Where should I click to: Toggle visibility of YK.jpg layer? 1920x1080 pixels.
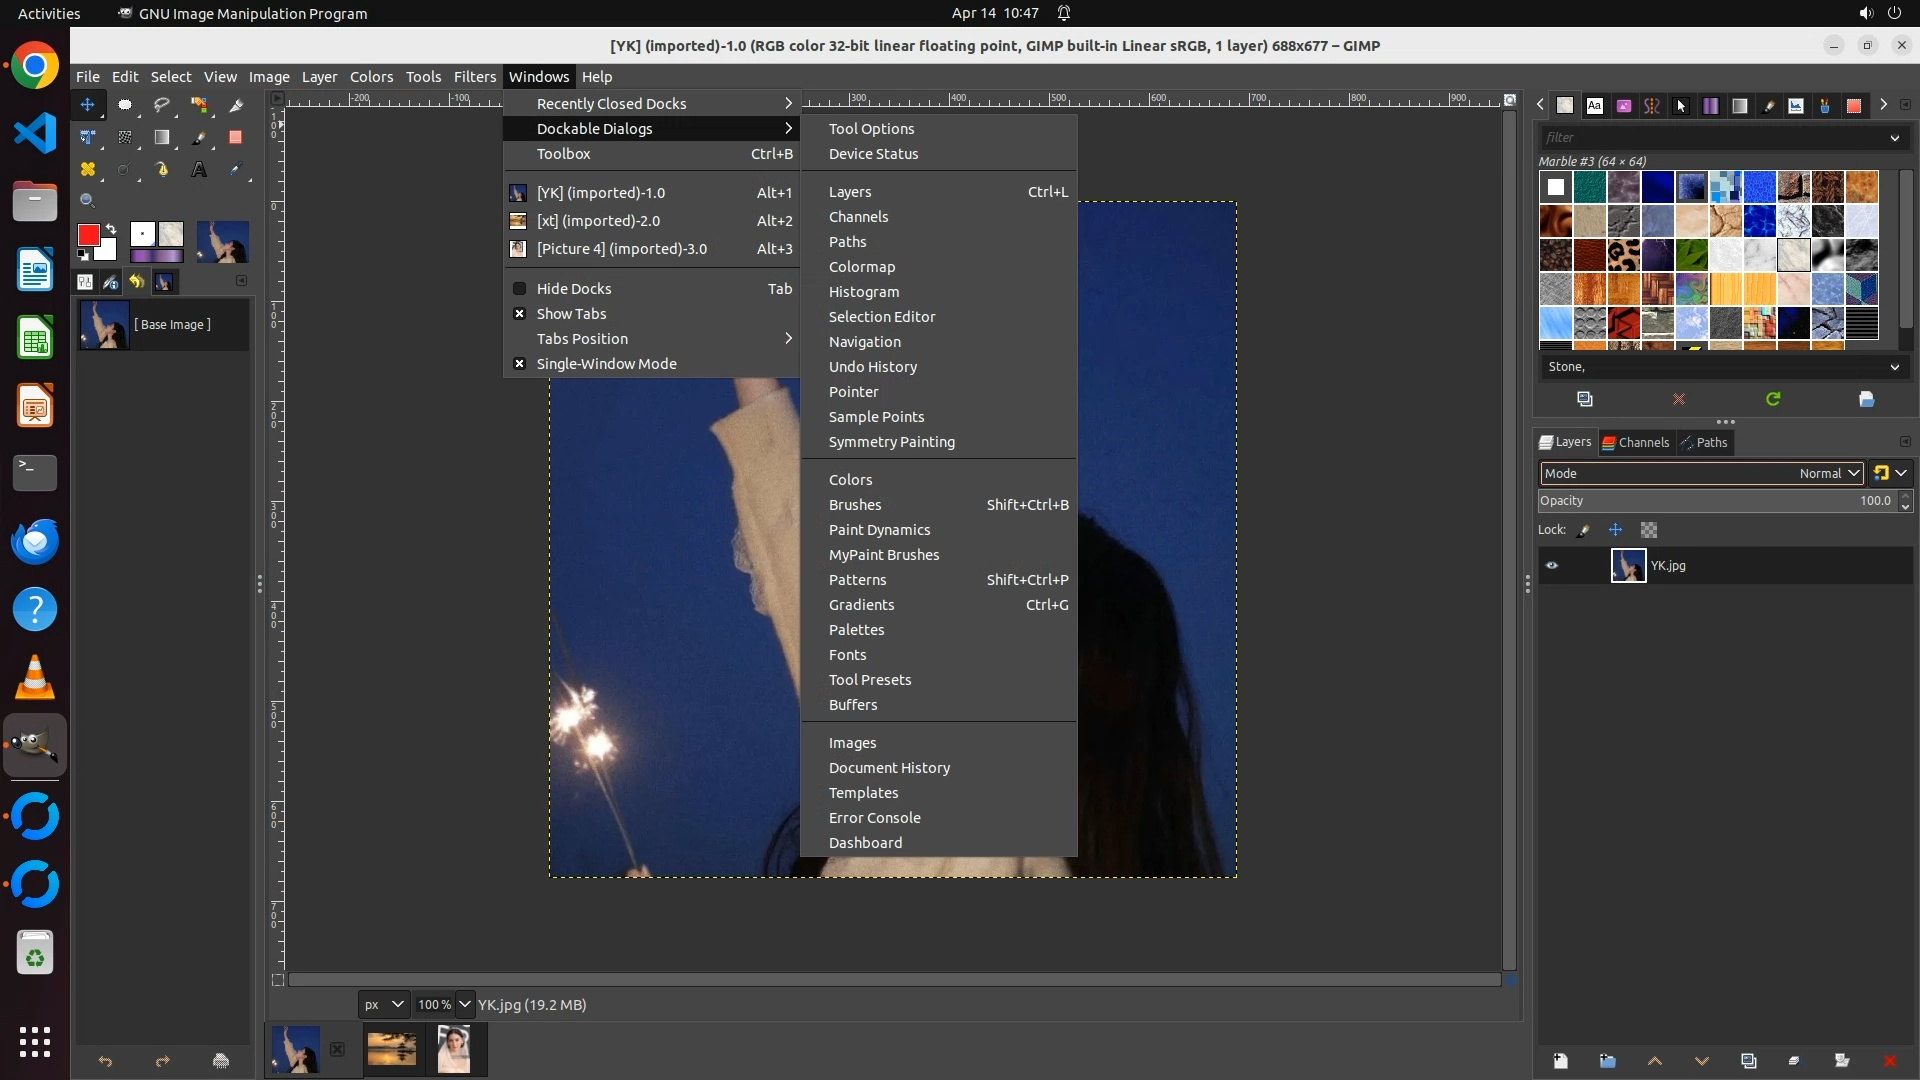point(1552,566)
